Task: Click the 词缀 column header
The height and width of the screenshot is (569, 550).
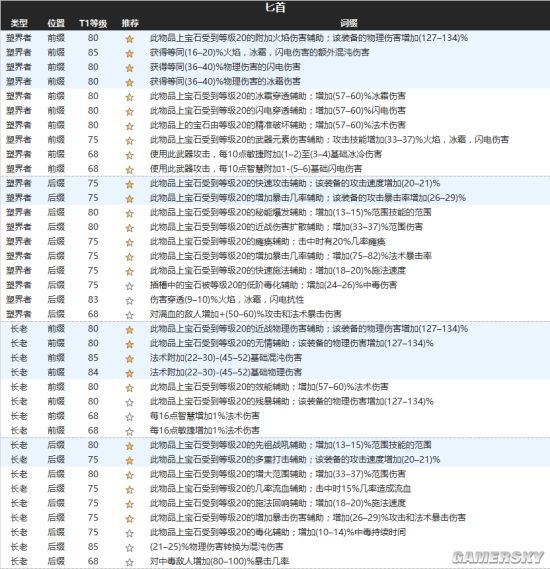Action: (349, 23)
